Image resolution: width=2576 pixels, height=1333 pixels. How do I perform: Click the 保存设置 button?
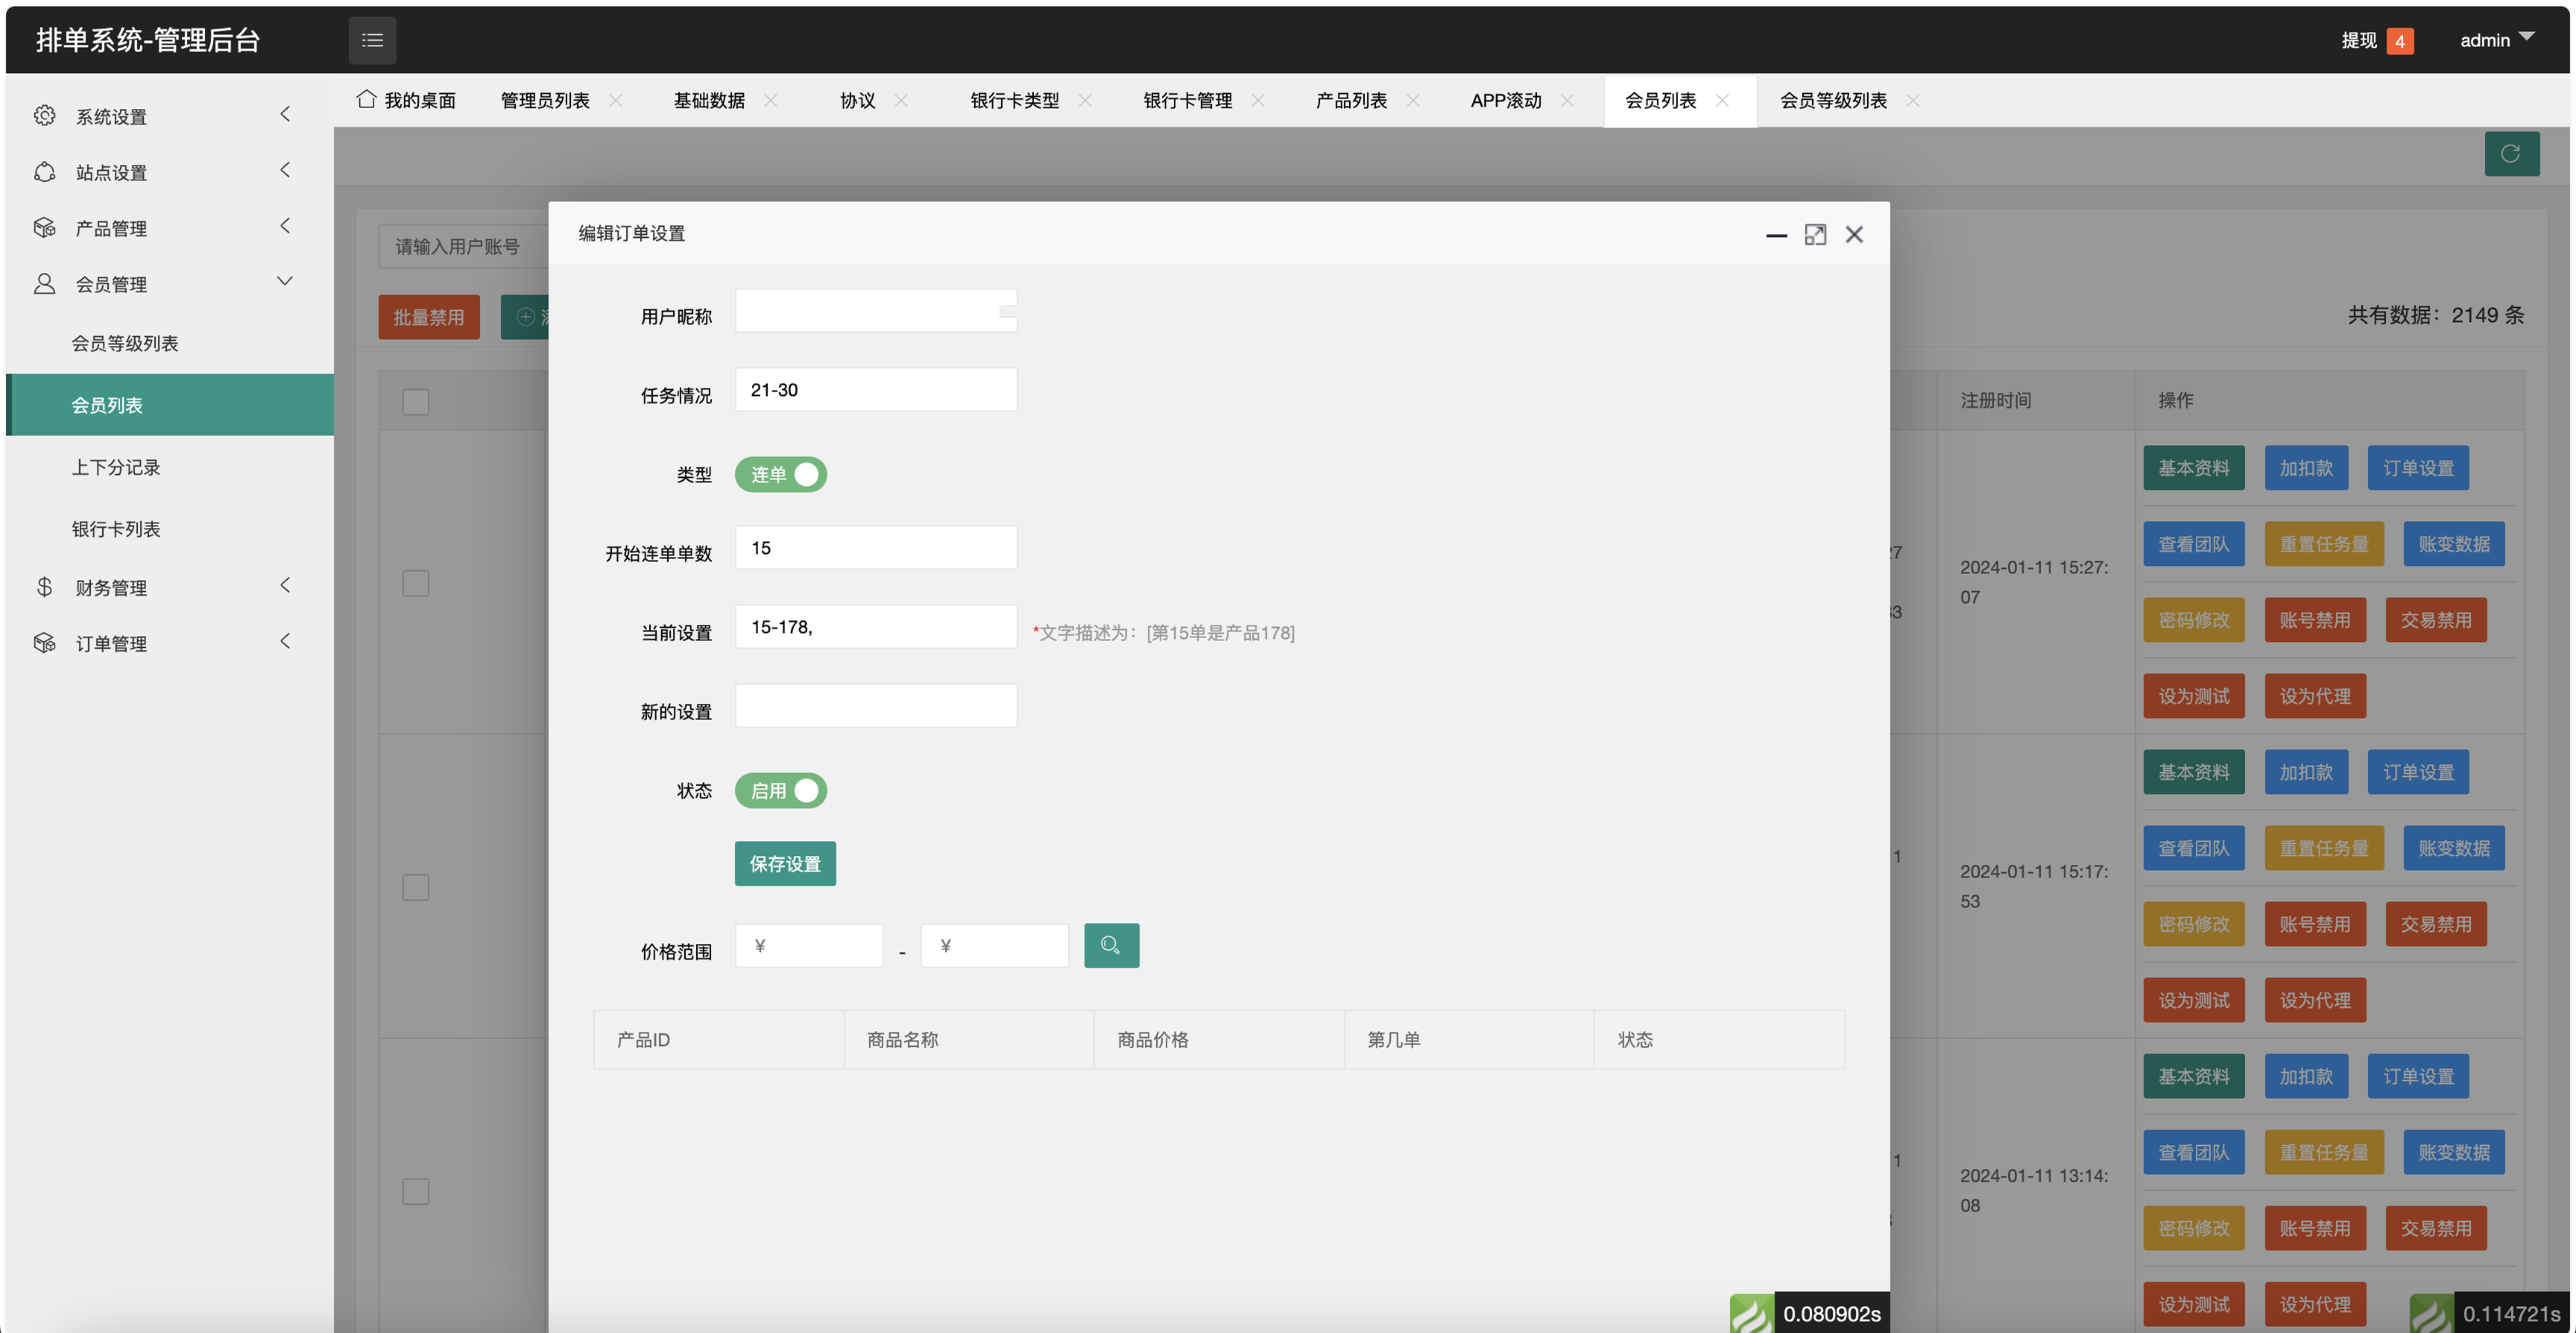(x=784, y=864)
